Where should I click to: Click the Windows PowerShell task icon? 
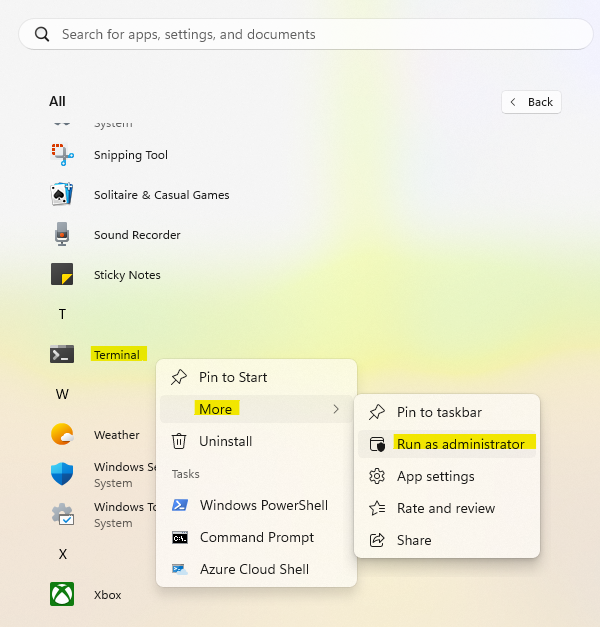180,505
